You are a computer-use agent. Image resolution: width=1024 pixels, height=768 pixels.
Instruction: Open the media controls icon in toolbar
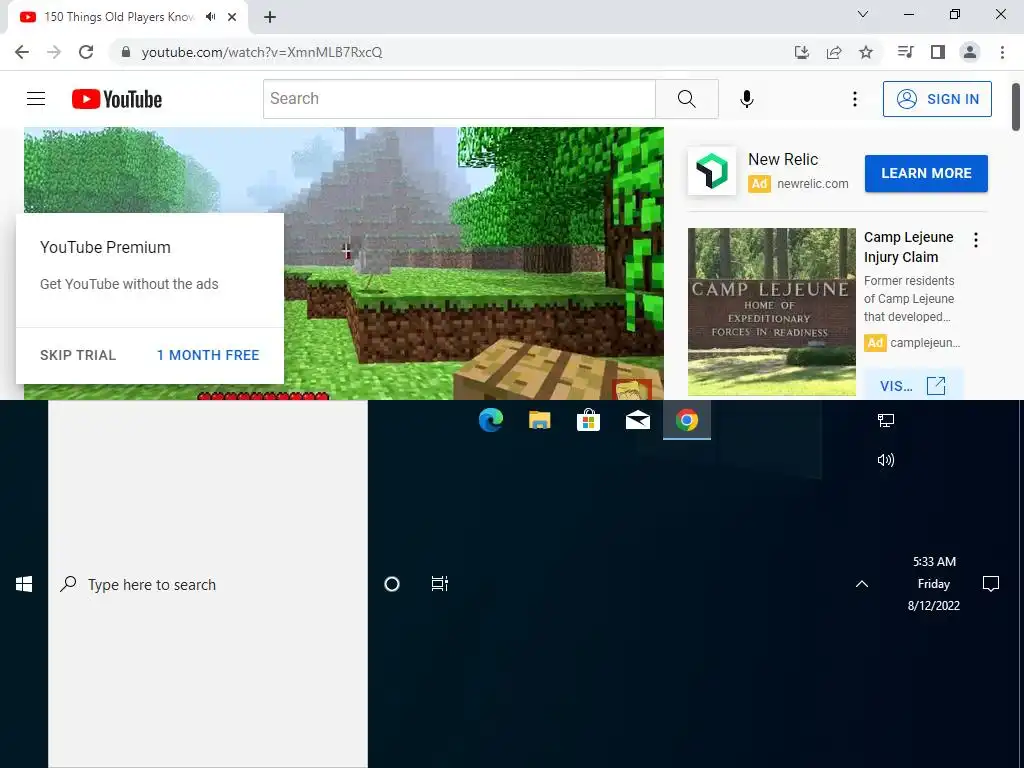click(x=905, y=52)
